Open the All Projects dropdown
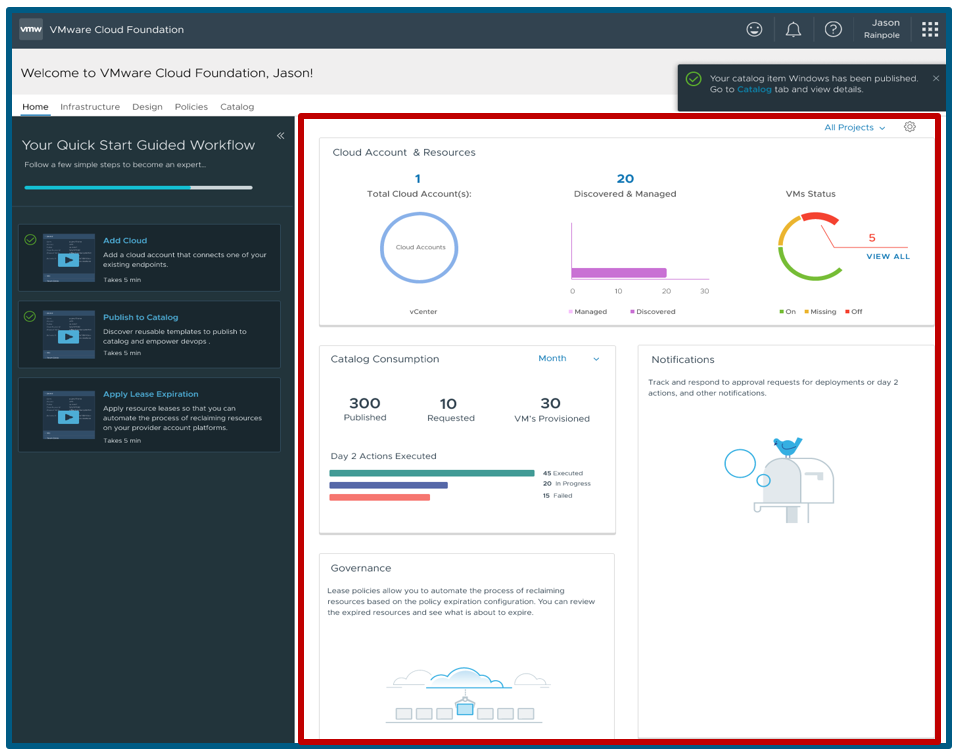This screenshot has width=954, height=753. pyautogui.click(x=854, y=128)
